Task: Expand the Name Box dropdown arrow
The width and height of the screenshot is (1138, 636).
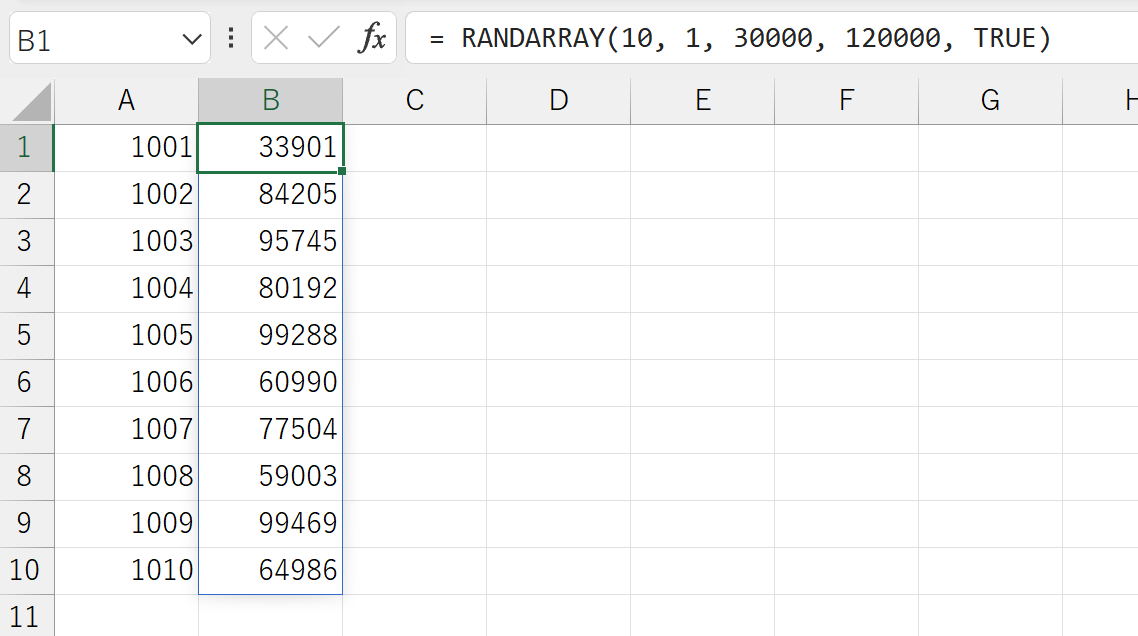Action: [192, 39]
